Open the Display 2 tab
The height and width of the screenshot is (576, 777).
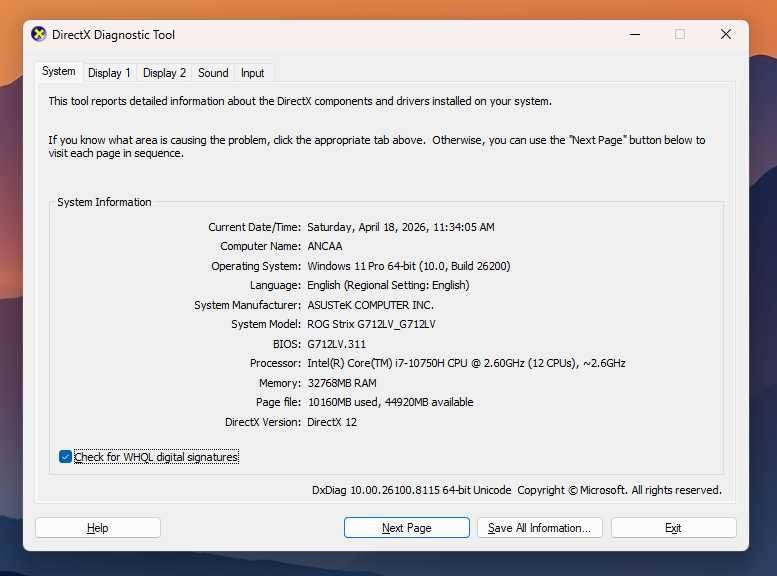click(x=164, y=73)
